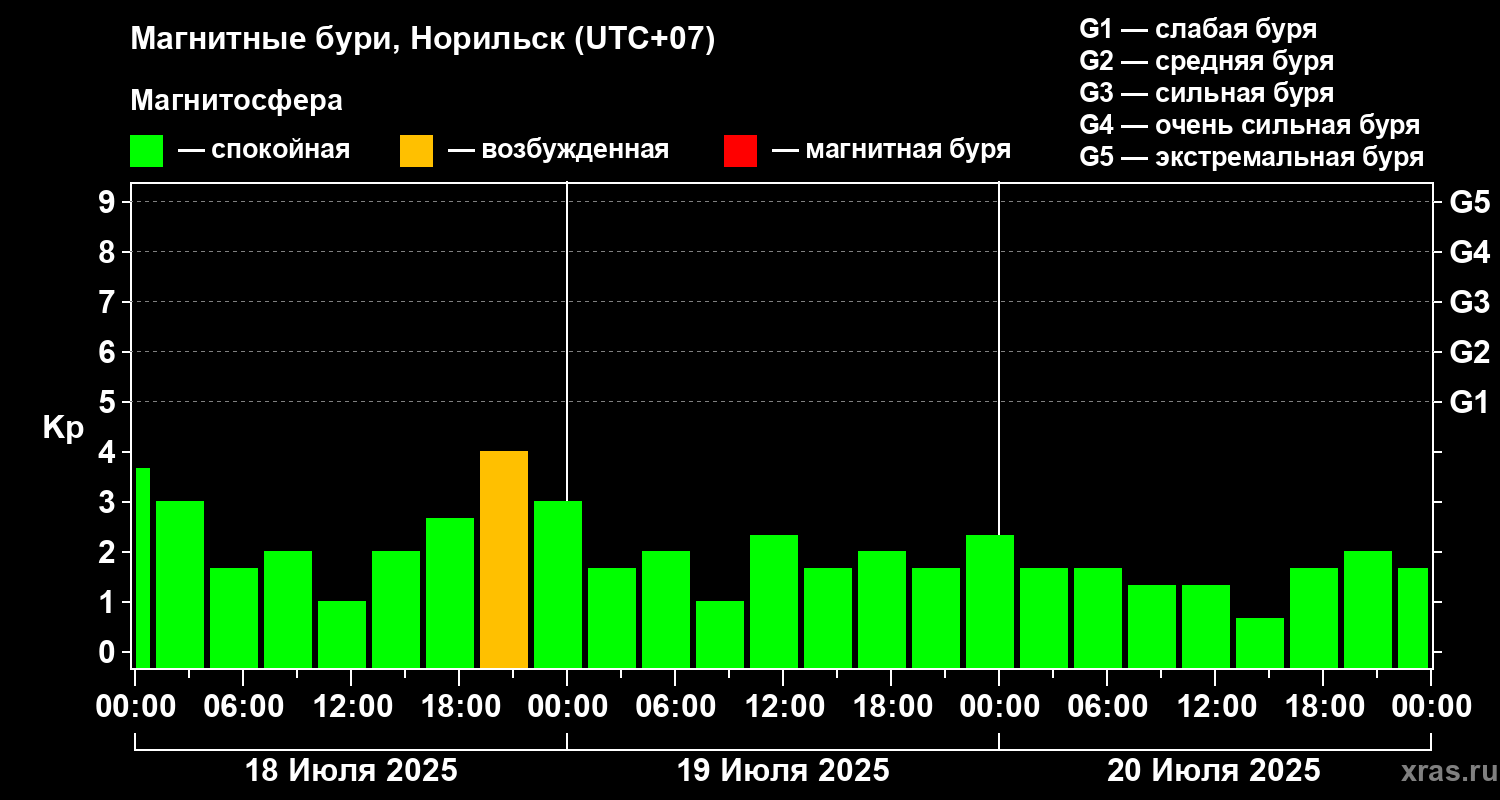Click the '— спокойная' legend label
The width and height of the screenshot is (1500, 800).
[264, 151]
